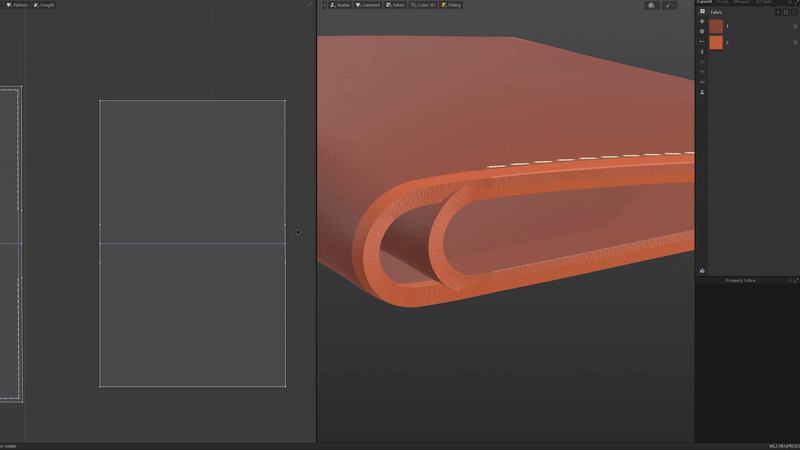The image size is (800, 450).
Task: Maximize the 2D pattern window with expand icon
Action: 309,5
